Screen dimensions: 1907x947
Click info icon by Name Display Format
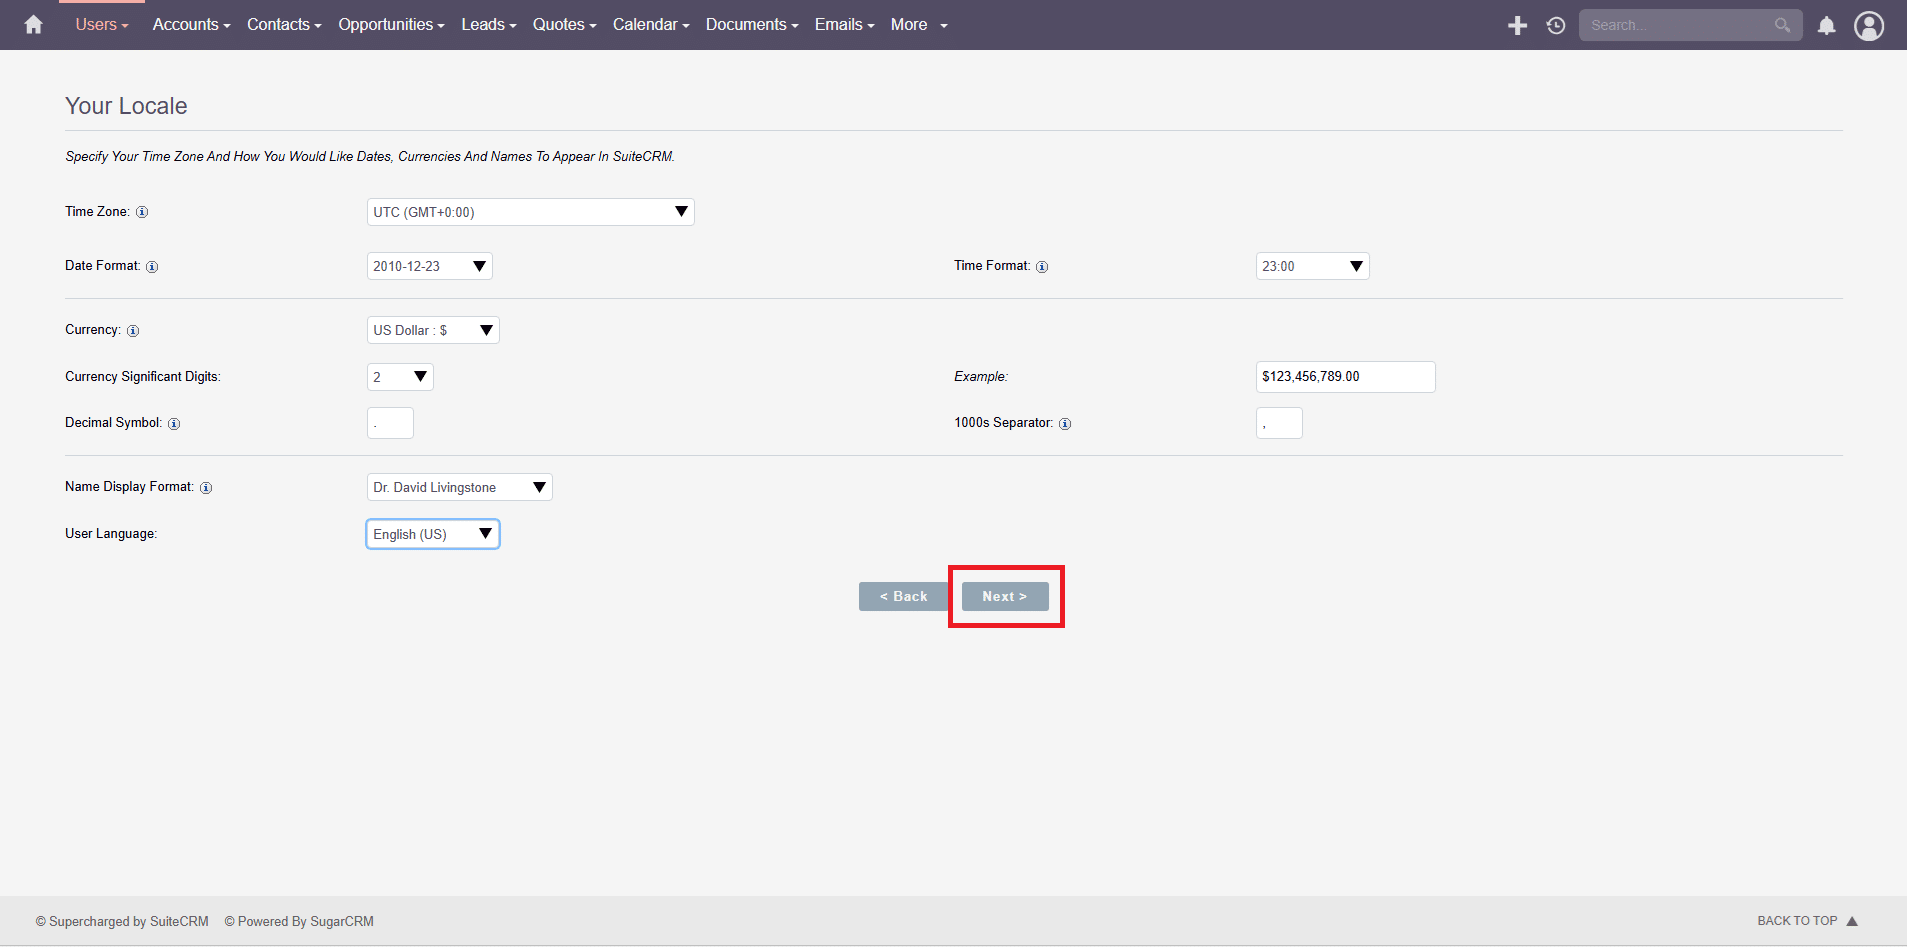point(206,488)
